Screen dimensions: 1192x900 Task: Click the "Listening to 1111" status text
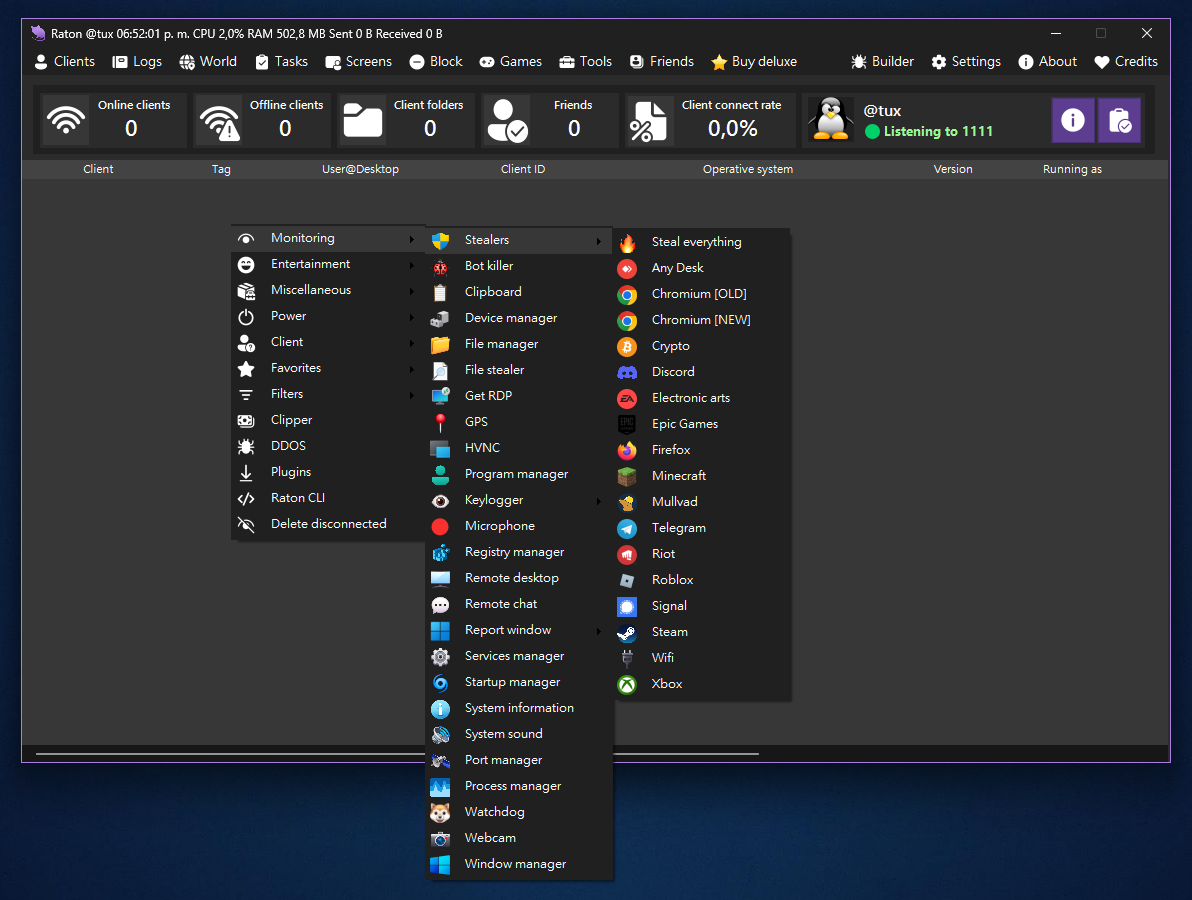click(x=938, y=132)
